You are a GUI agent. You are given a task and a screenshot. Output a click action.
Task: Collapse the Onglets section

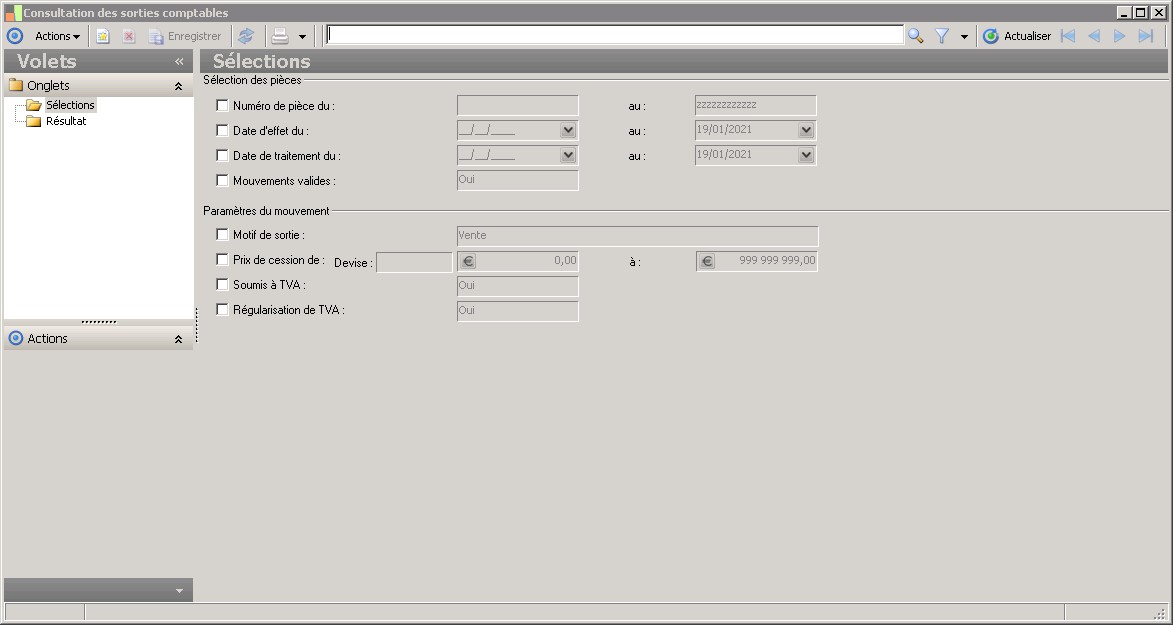(x=178, y=86)
